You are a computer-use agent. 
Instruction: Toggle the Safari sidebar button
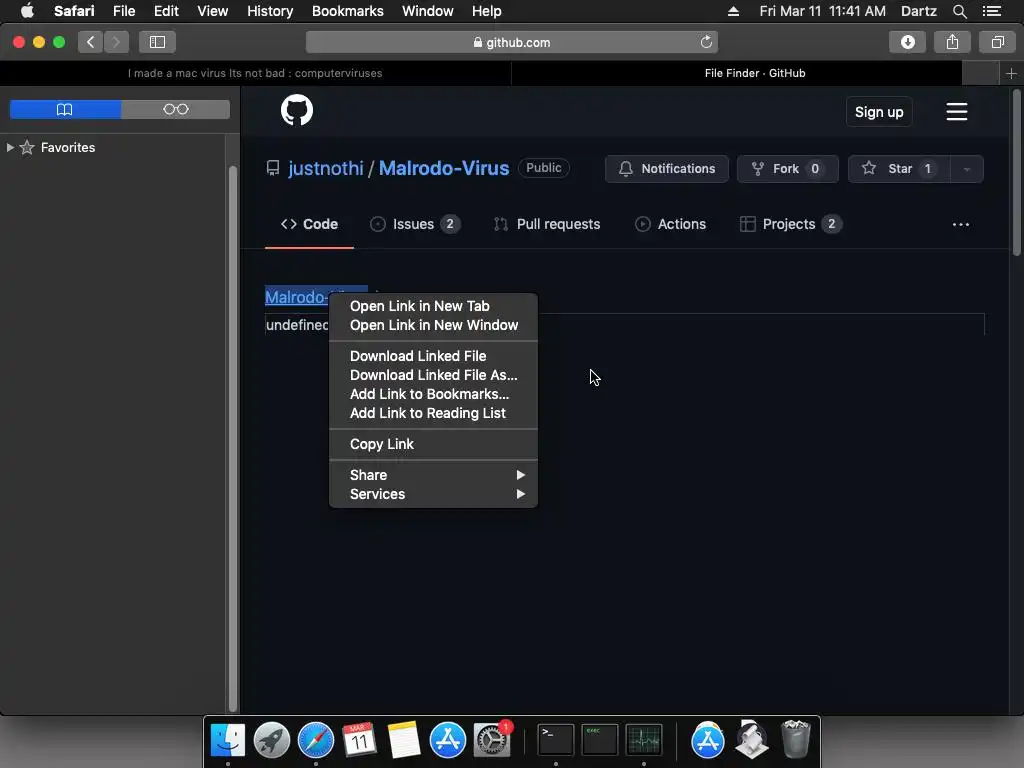point(157,42)
